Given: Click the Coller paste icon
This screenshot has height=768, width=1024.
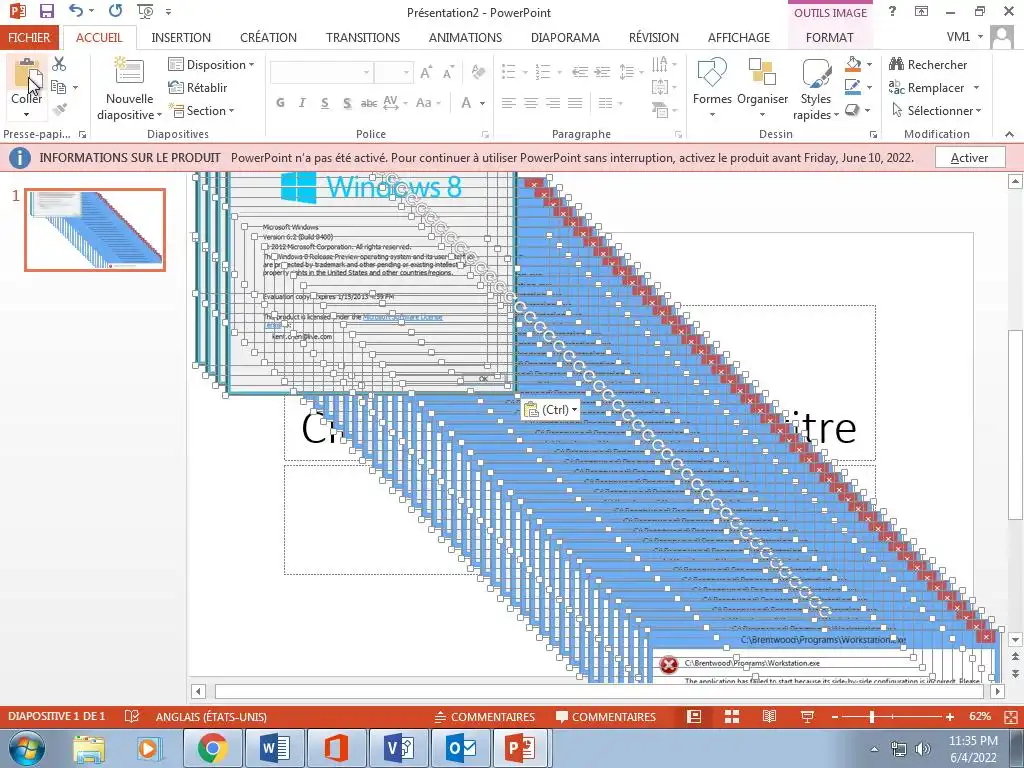Looking at the screenshot, I should (x=26, y=73).
